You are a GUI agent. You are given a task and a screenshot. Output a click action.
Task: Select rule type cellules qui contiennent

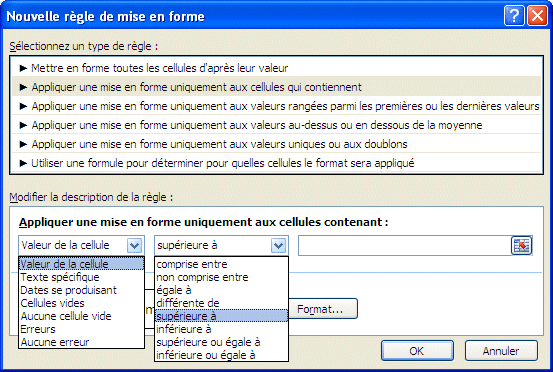(x=276, y=87)
